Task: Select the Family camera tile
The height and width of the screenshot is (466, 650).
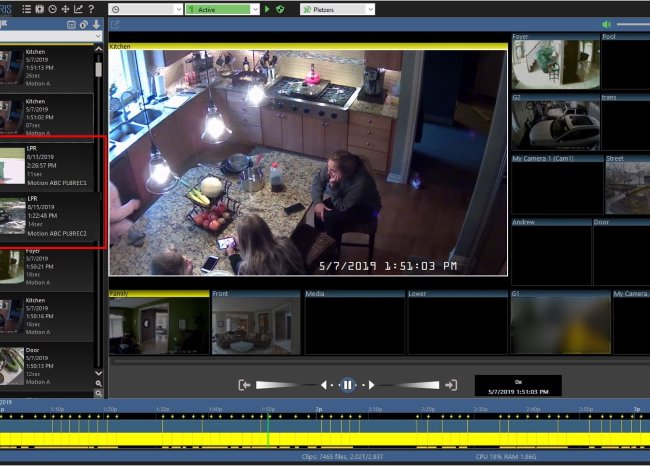Action: (159, 323)
